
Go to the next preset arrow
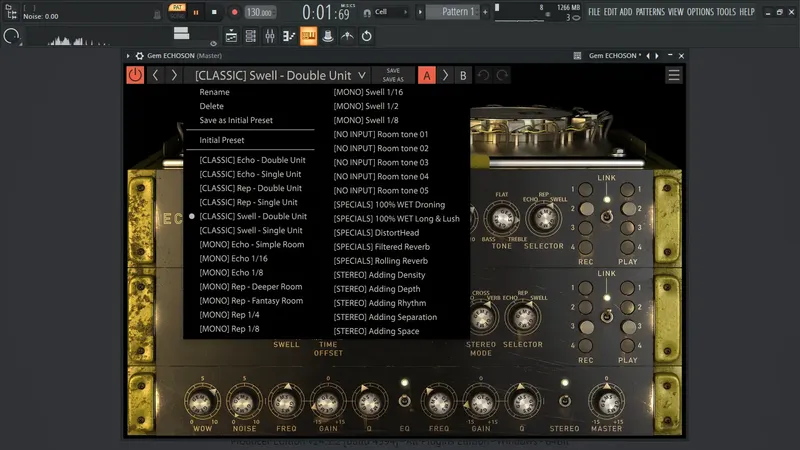click(174, 75)
